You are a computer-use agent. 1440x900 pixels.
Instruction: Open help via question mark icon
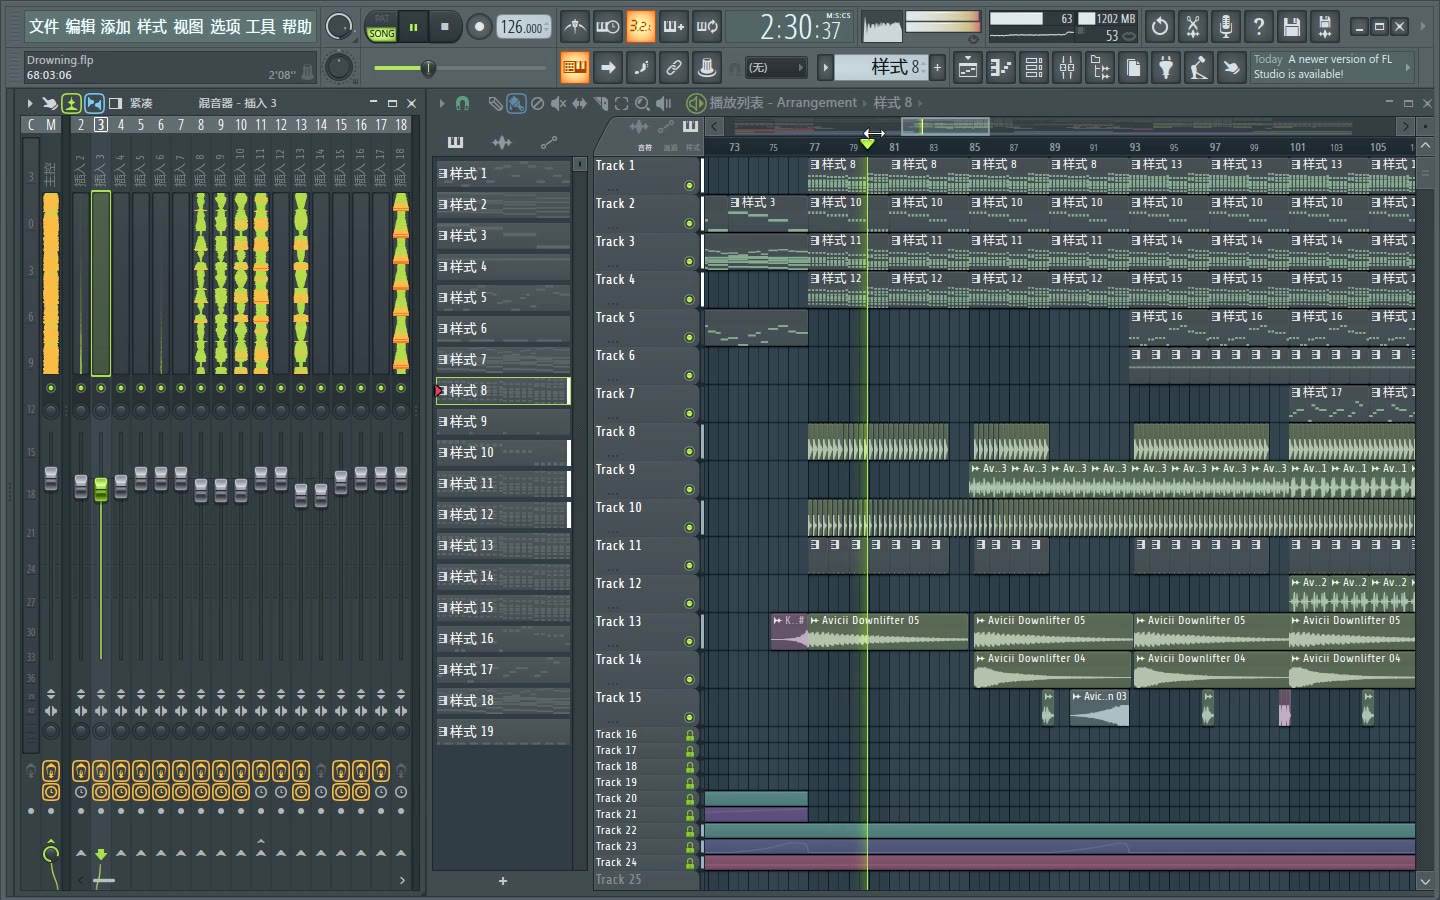point(1259,27)
